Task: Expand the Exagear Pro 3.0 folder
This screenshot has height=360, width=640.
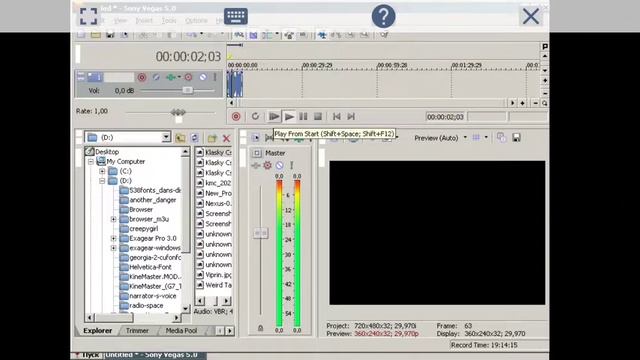Action: tap(113, 238)
